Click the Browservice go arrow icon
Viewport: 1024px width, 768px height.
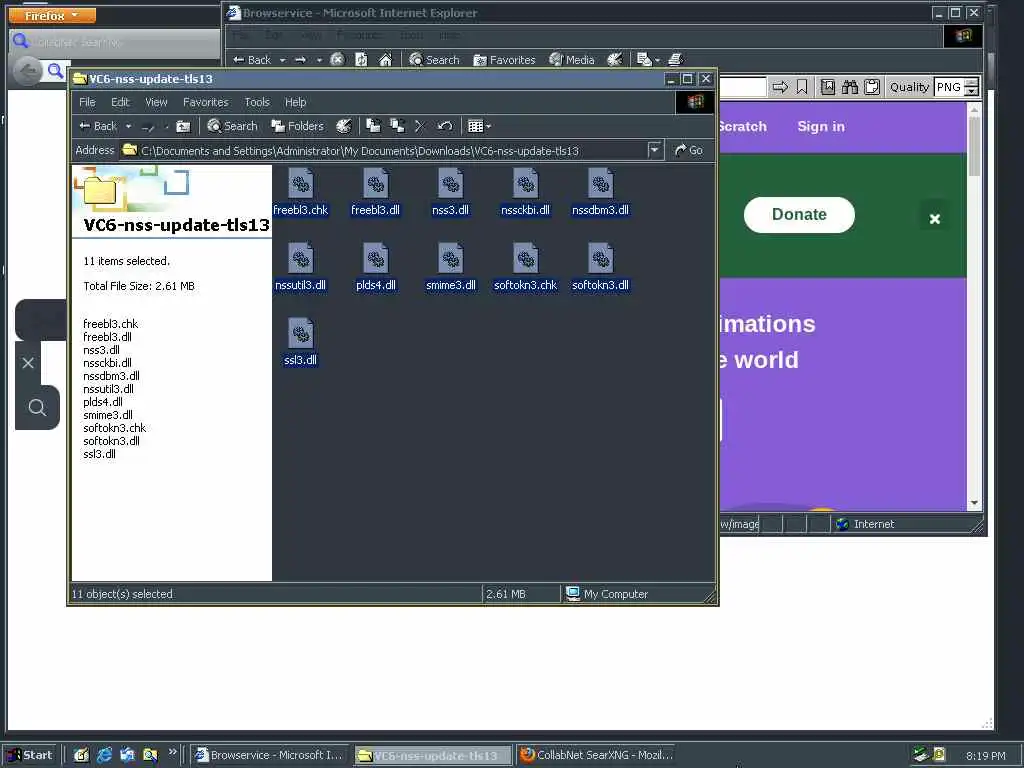point(780,87)
